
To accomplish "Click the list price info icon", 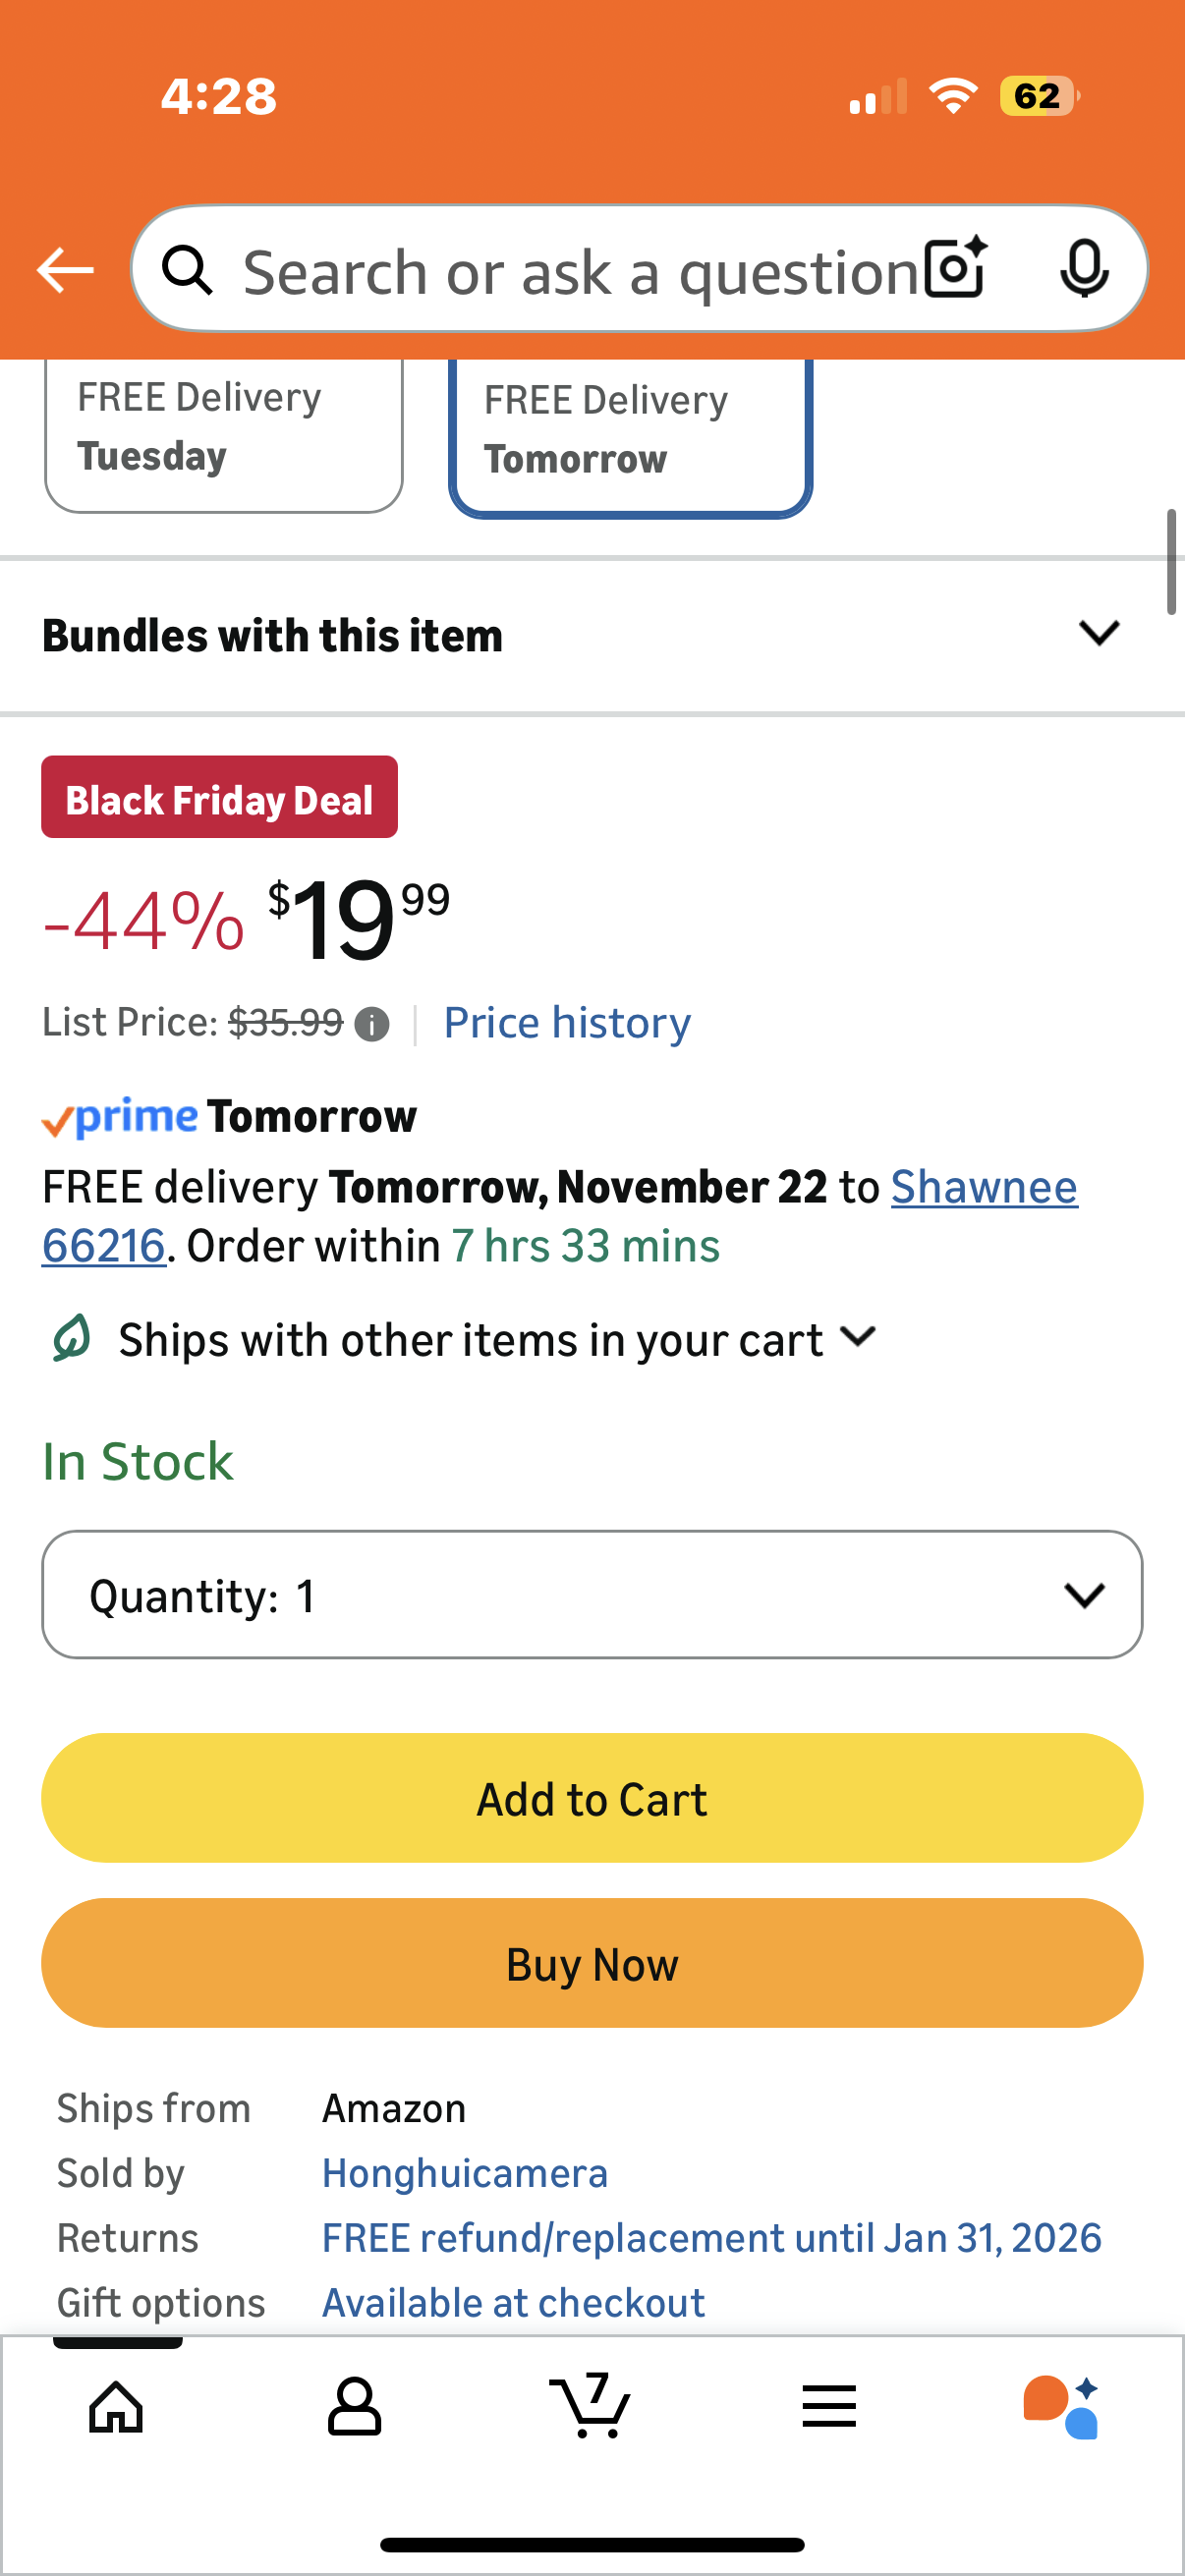I will coord(372,1025).
